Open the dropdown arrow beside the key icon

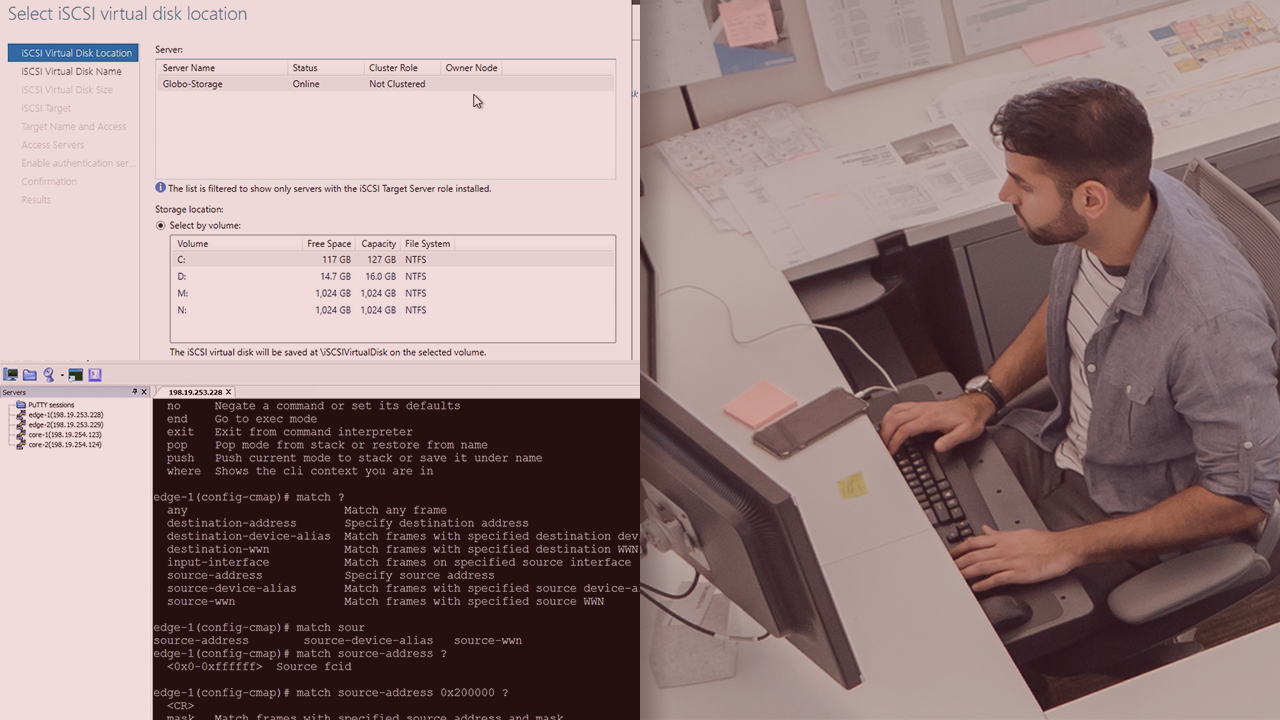pos(62,376)
